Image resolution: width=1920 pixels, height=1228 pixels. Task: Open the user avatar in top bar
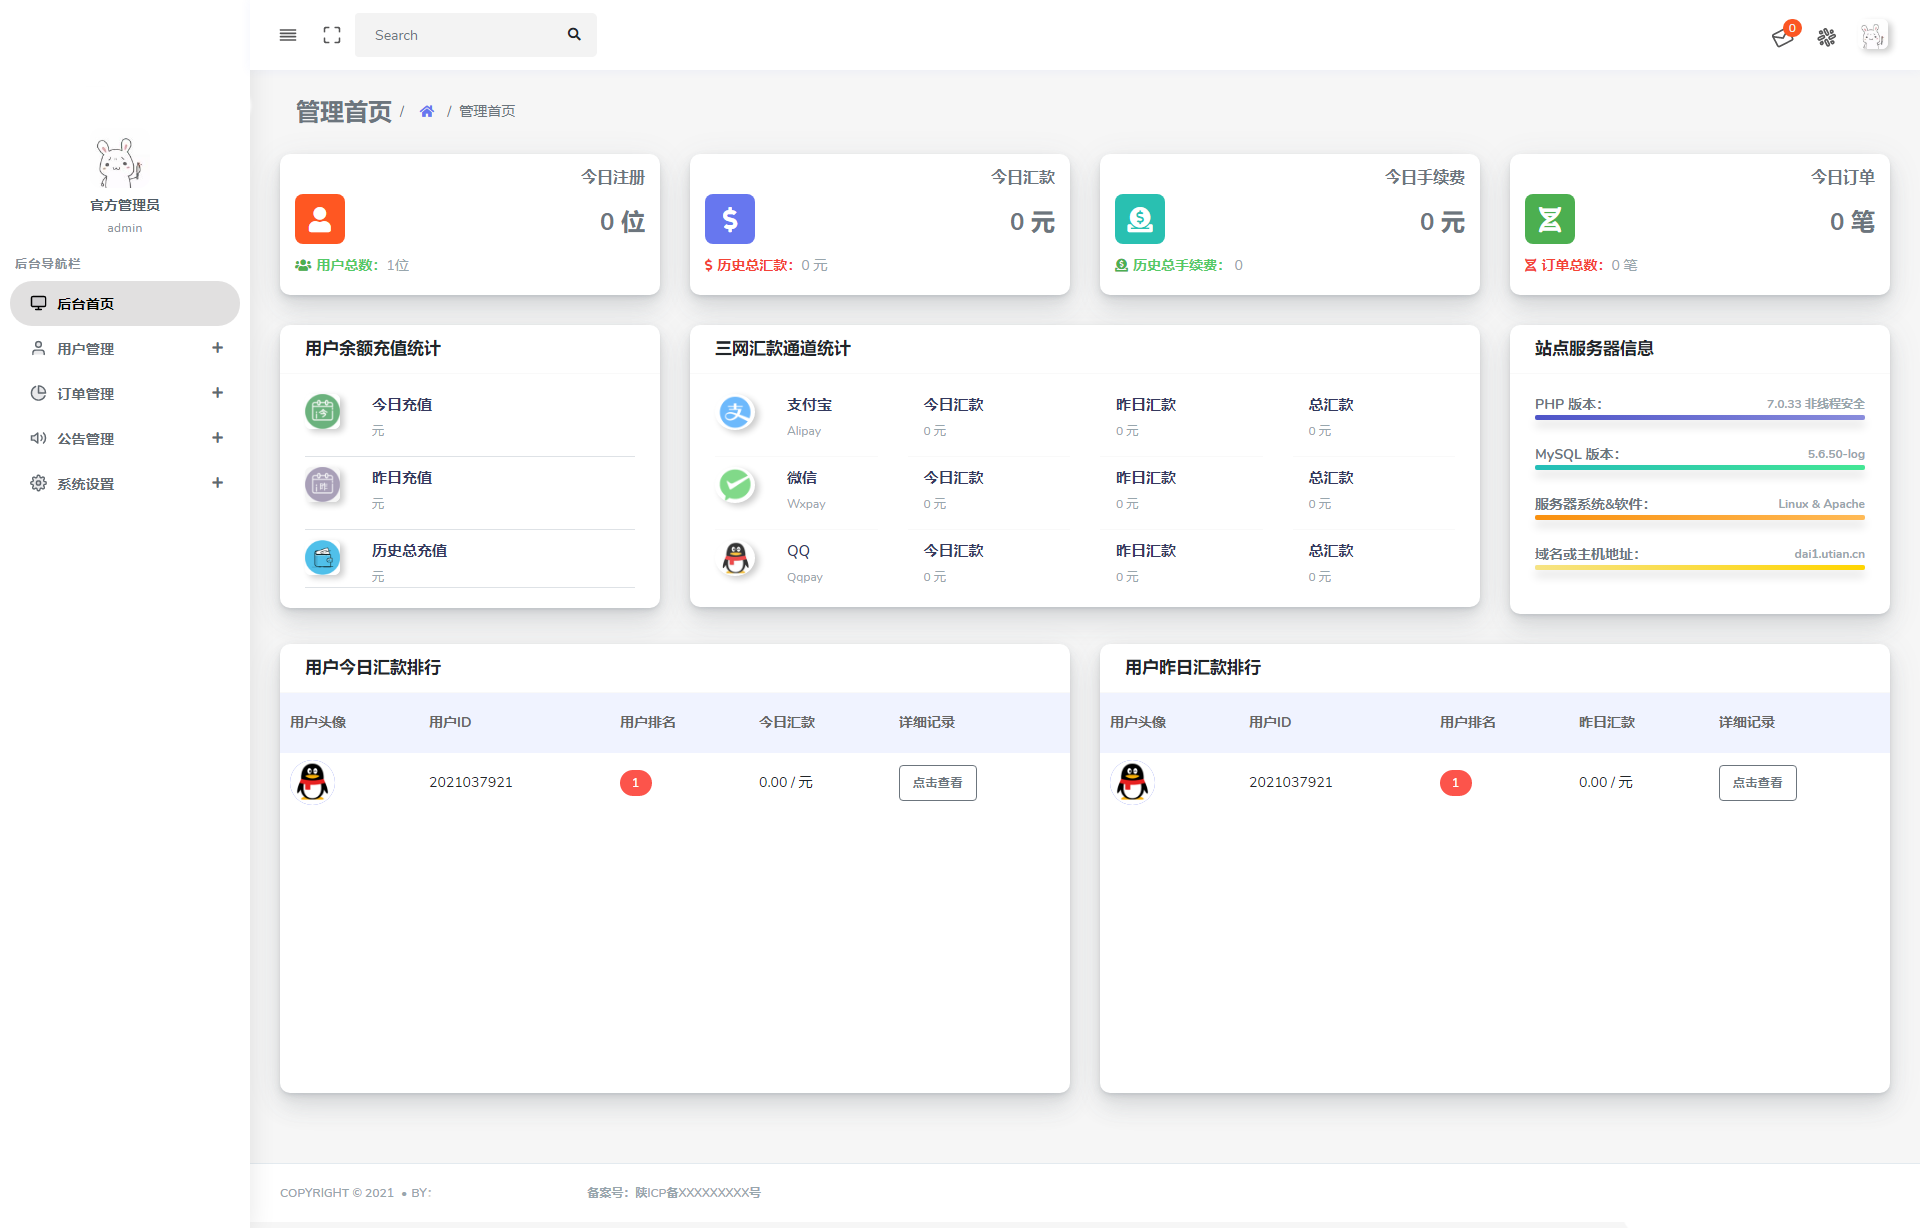pyautogui.click(x=1873, y=37)
